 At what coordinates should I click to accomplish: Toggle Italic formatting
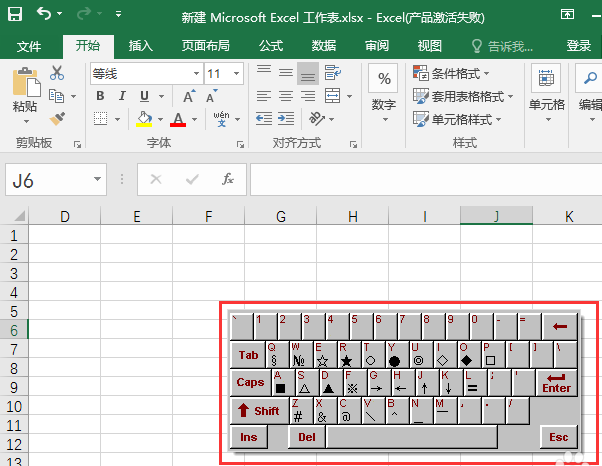(122, 96)
